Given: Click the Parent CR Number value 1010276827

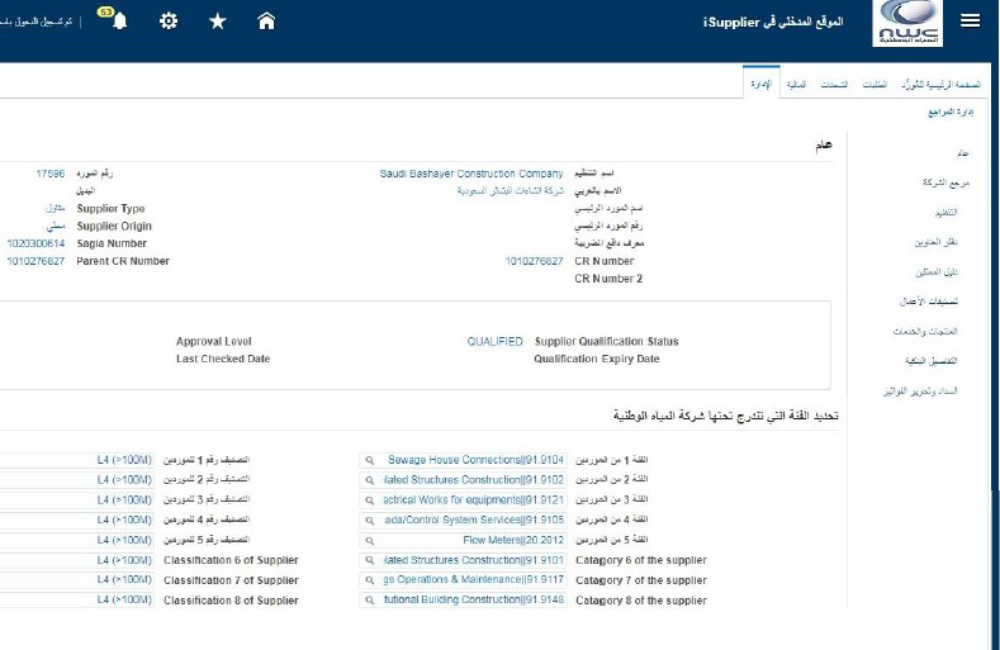Looking at the screenshot, I should click(x=36, y=261).
